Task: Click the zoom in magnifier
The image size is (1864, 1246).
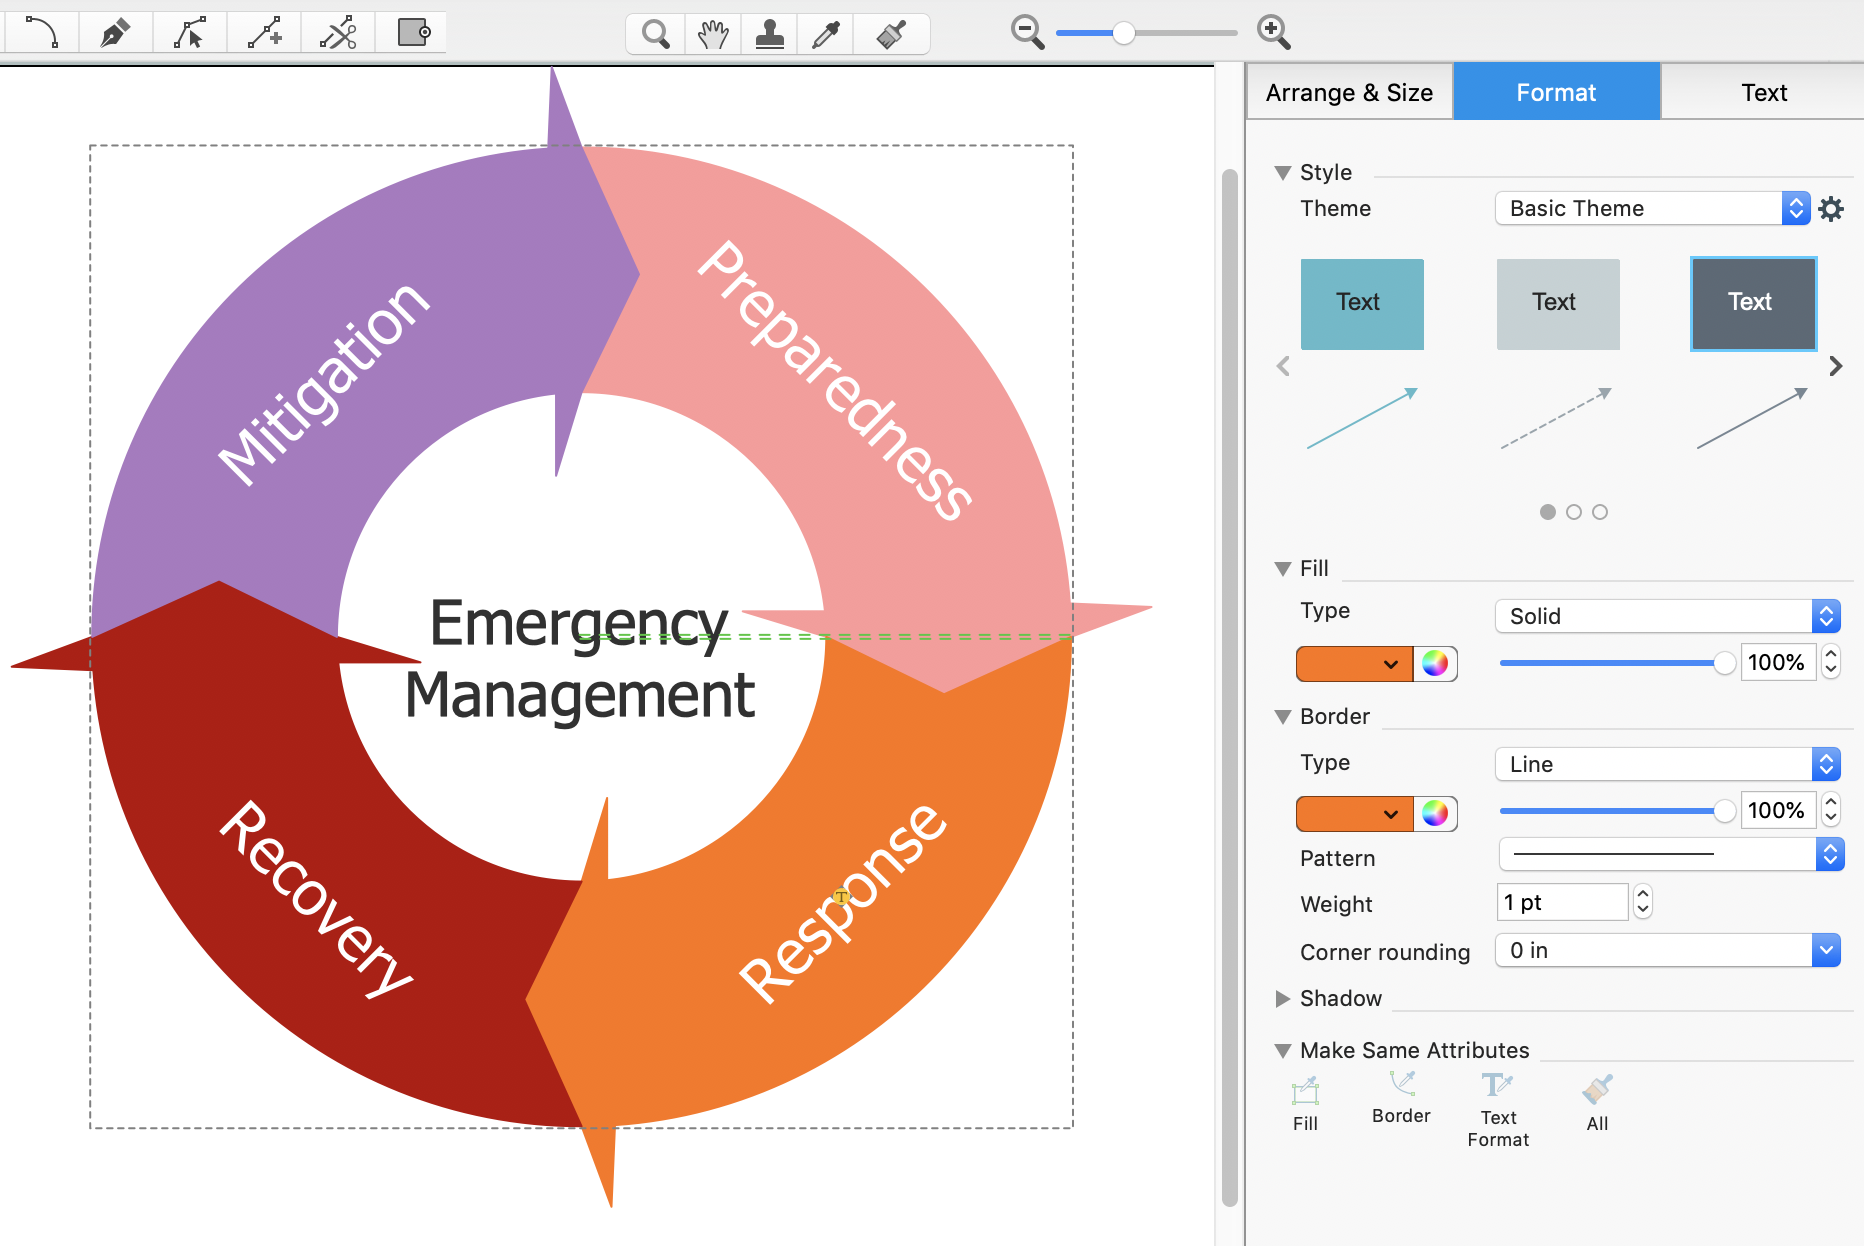Action: point(1273,32)
